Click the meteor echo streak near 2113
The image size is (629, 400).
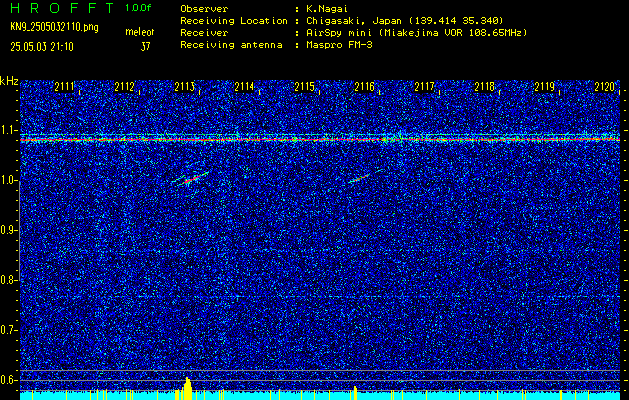coord(191,179)
